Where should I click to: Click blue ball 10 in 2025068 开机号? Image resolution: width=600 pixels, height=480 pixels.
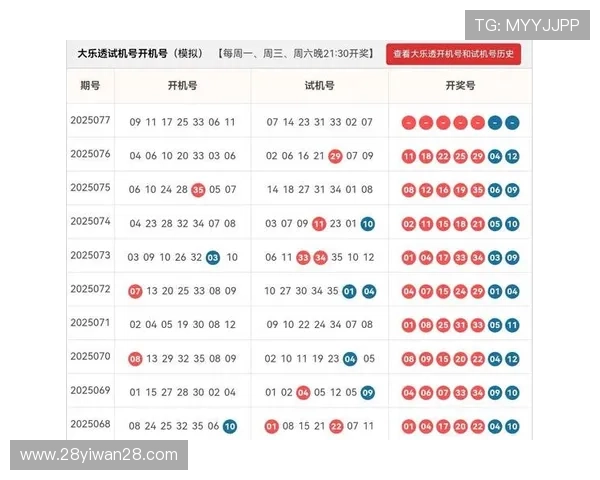click(x=230, y=426)
